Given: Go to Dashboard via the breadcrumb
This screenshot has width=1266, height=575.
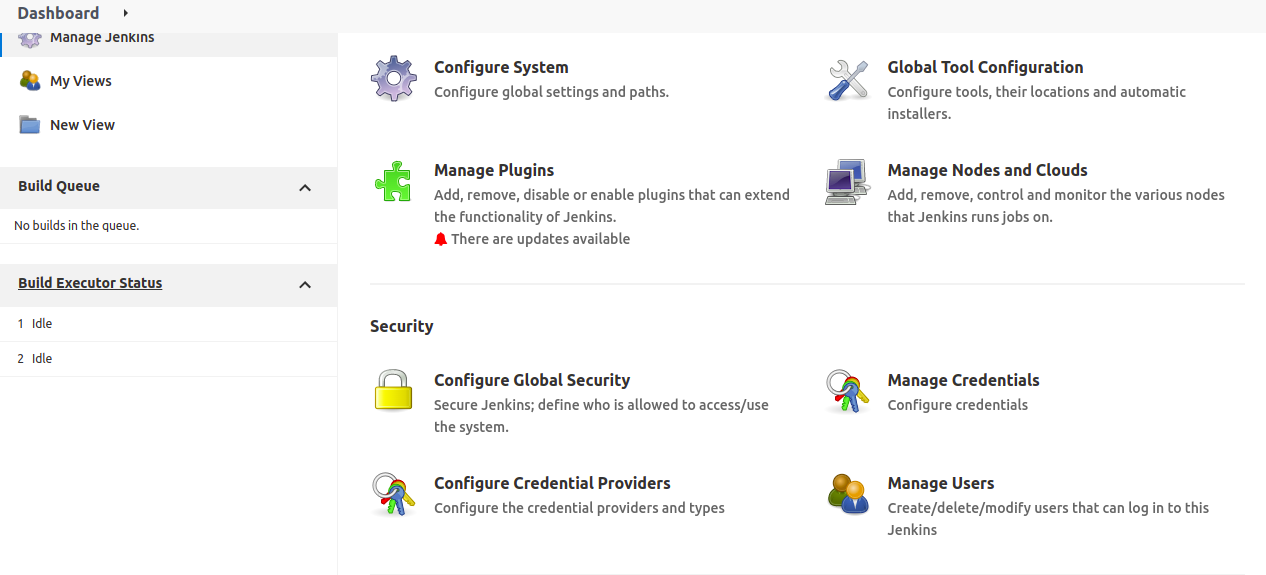Looking at the screenshot, I should 58,13.
